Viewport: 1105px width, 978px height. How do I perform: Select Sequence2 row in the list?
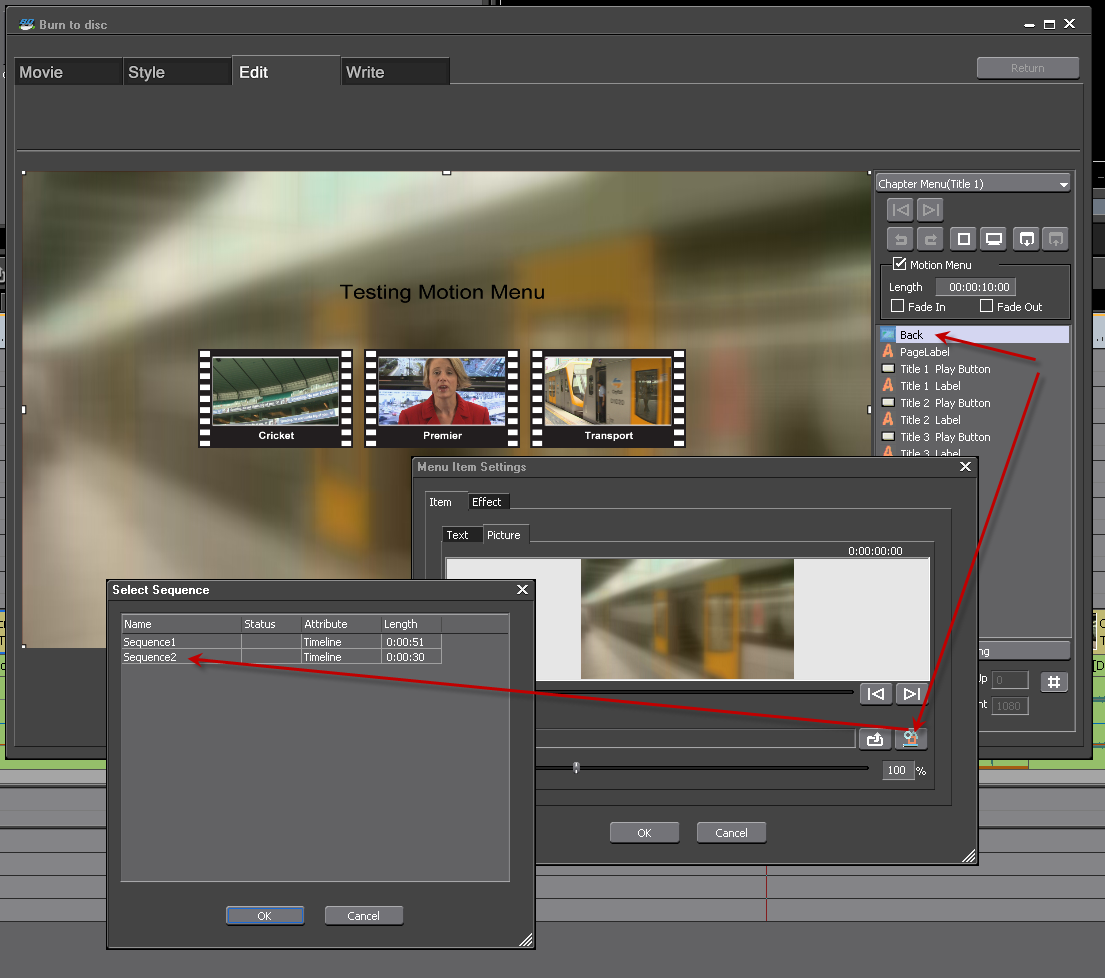click(282, 657)
